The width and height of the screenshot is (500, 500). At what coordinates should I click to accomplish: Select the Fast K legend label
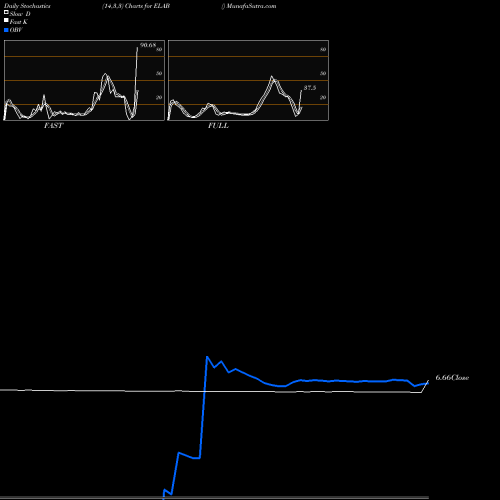(19, 22)
